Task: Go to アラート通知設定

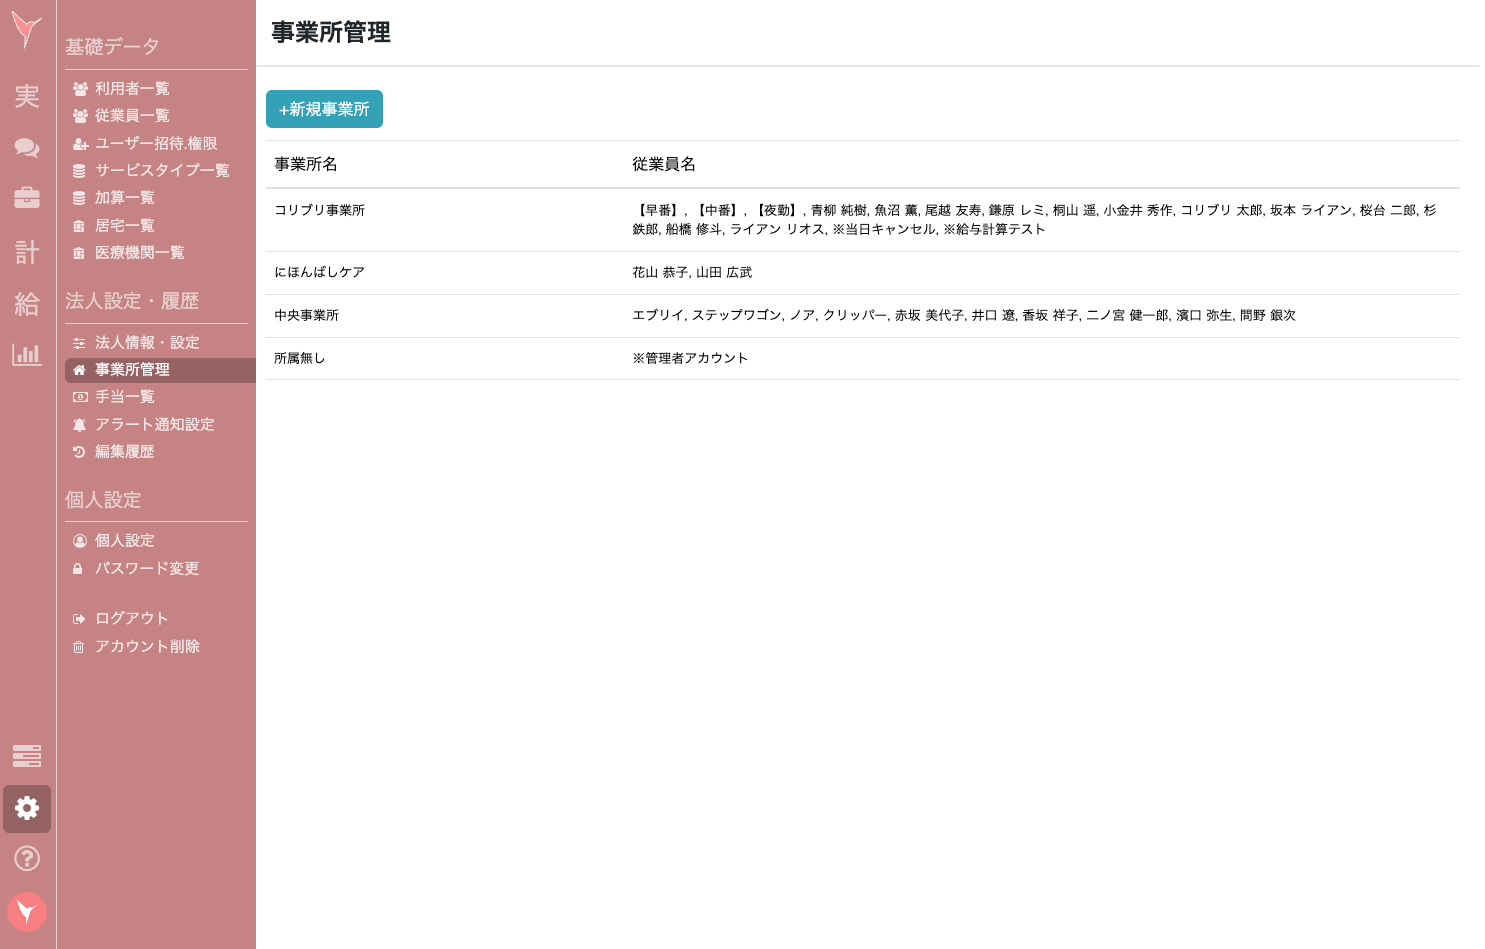Action: [153, 424]
